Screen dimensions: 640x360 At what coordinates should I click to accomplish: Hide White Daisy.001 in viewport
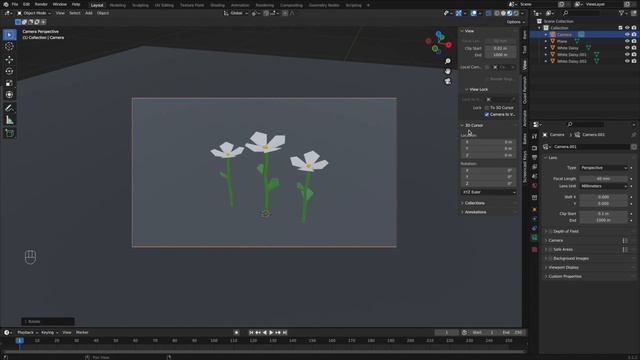(627, 54)
